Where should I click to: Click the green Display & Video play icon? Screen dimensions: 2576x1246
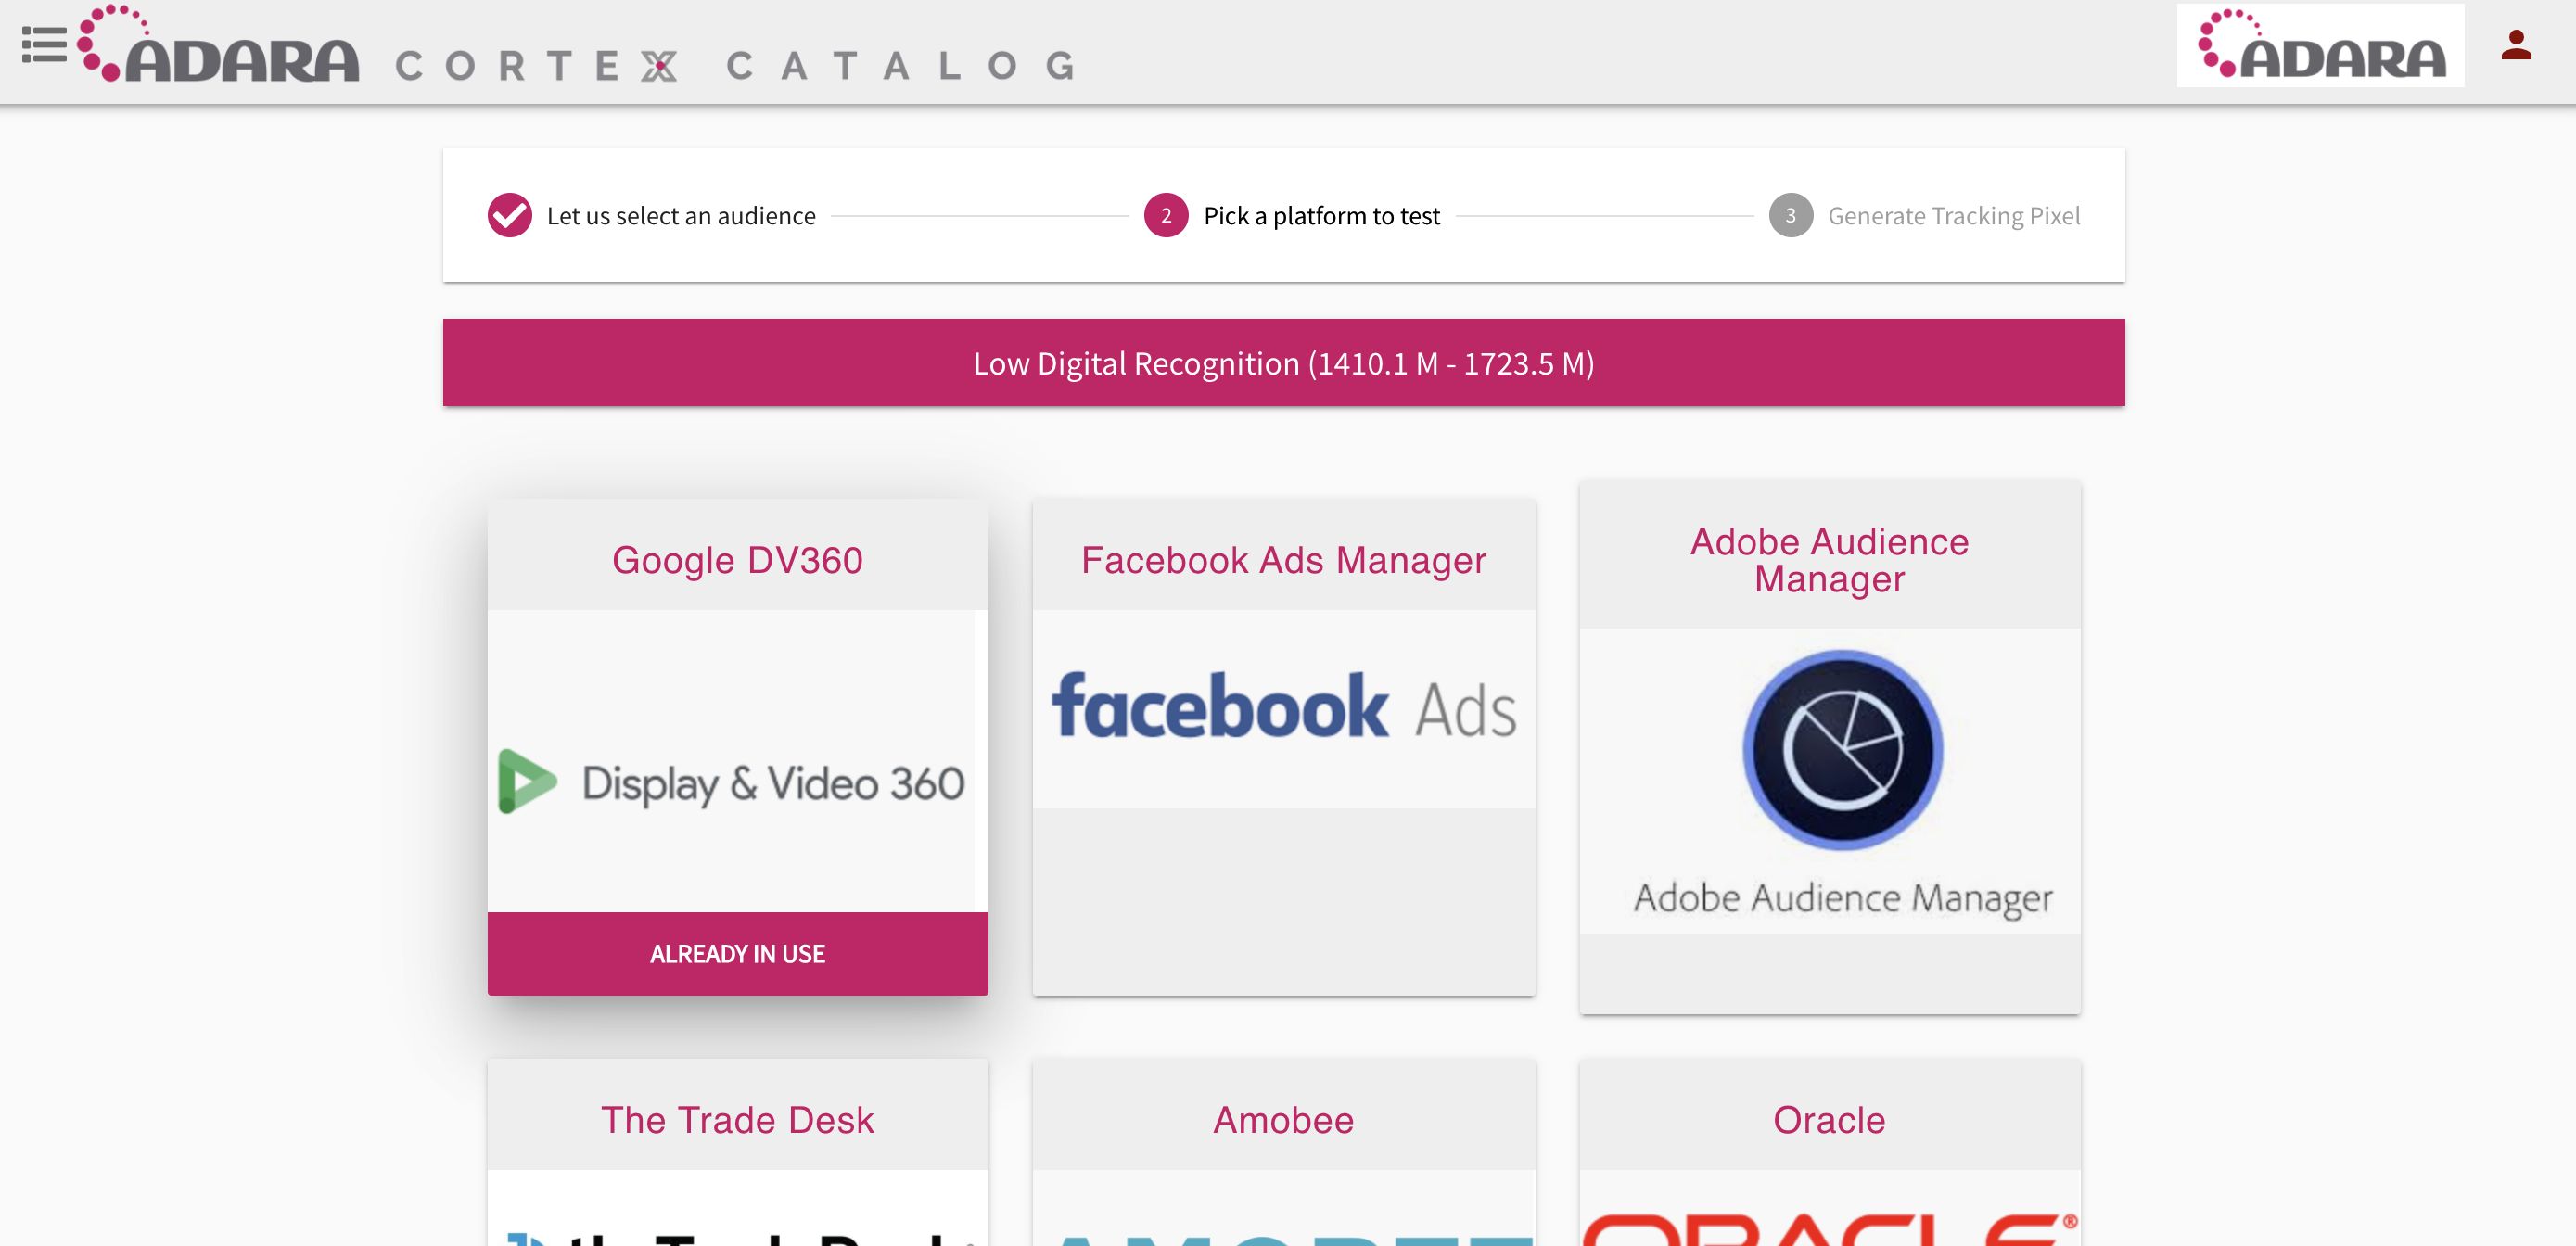527,781
